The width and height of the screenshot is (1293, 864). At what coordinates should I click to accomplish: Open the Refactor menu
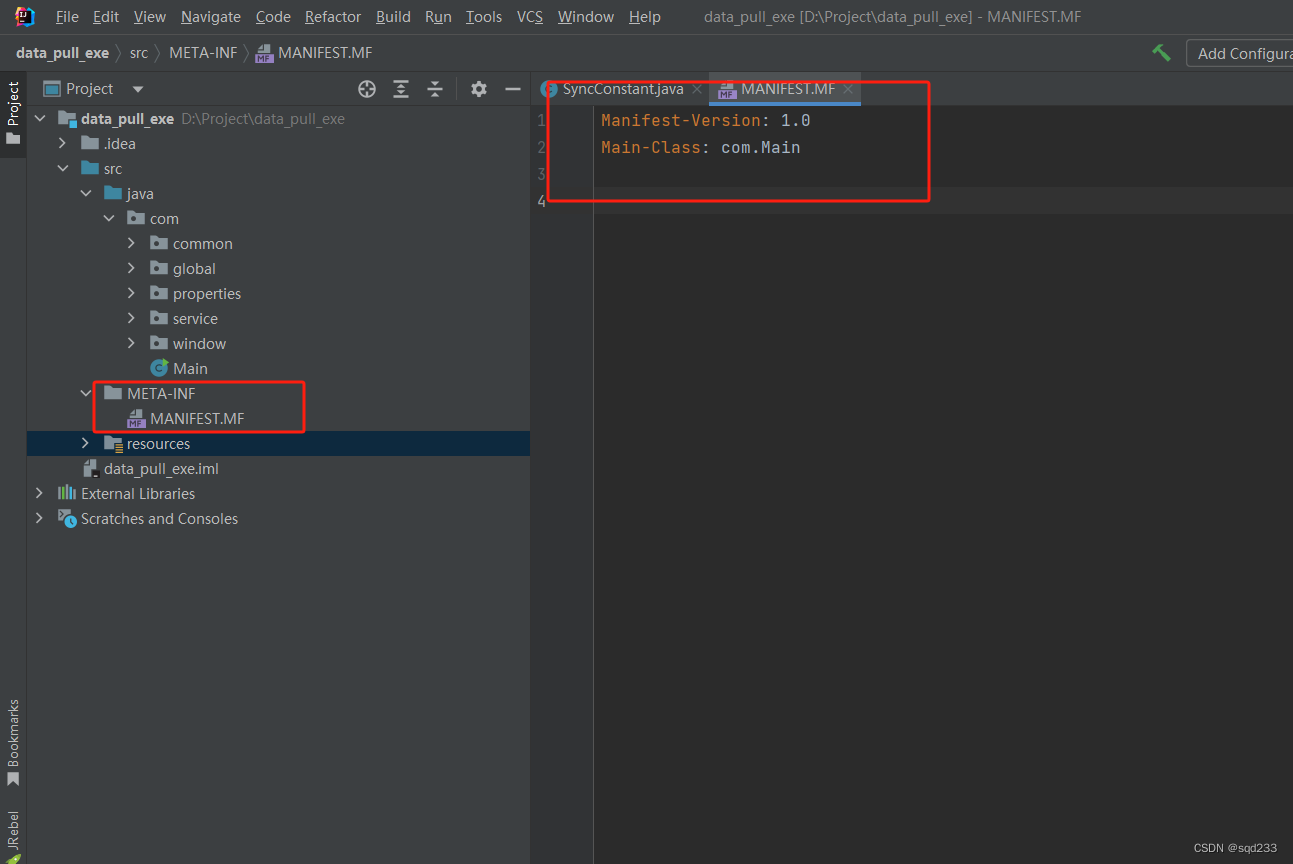pyautogui.click(x=333, y=16)
